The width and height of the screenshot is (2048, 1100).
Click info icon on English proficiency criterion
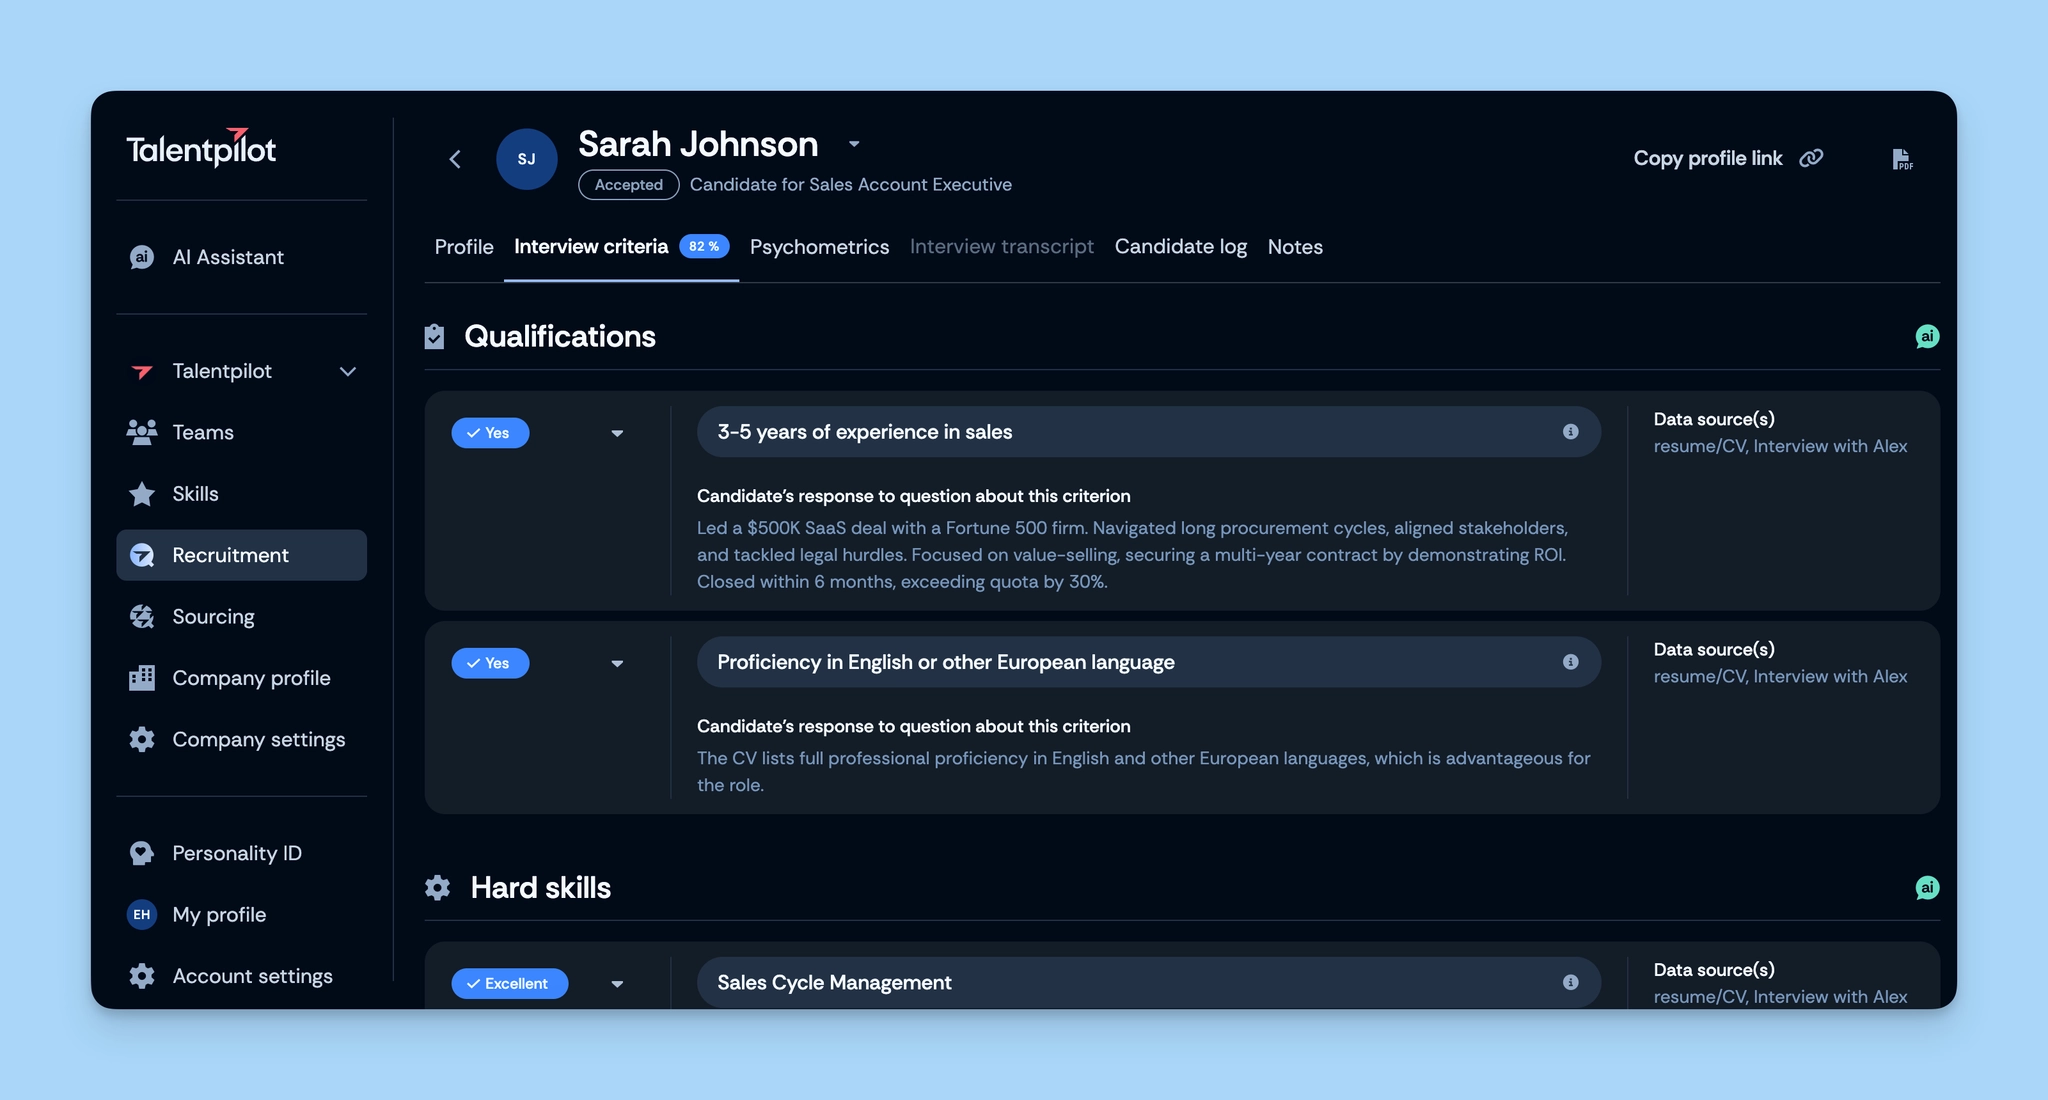pos(1570,662)
